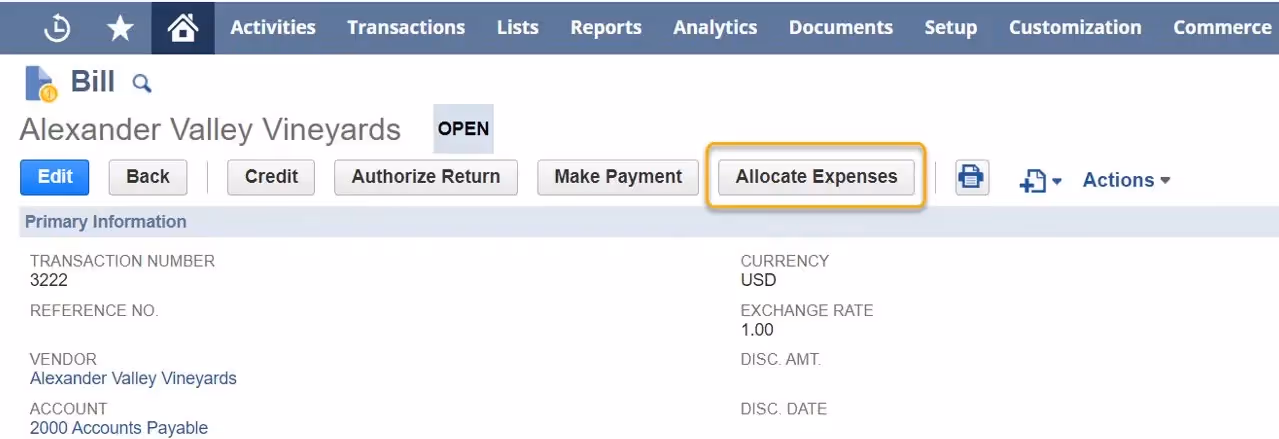This screenshot has width=1279, height=439.
Task: Click the DISC. AMT. field label
Action: pyautogui.click(x=780, y=360)
